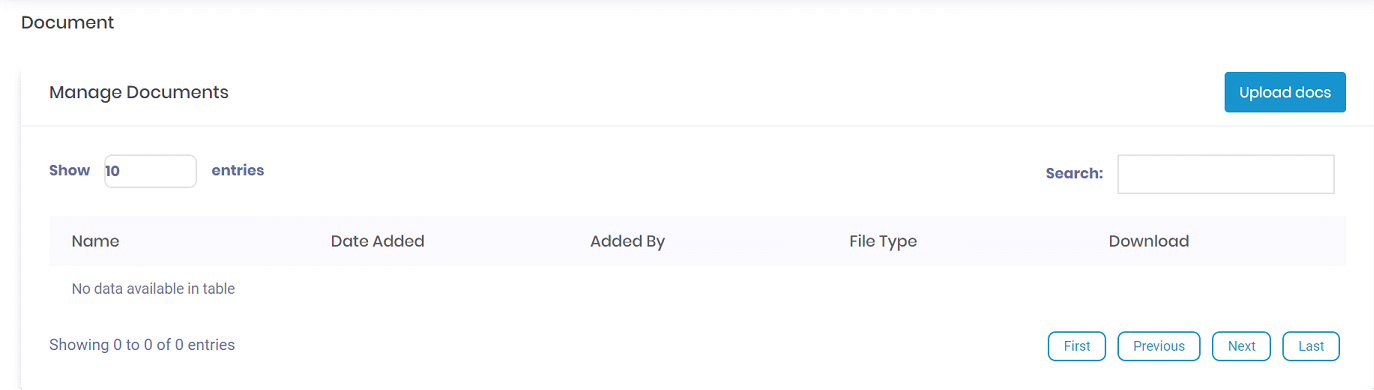The image size is (1374, 390).
Task: Focus the Show entries number field
Action: point(150,171)
